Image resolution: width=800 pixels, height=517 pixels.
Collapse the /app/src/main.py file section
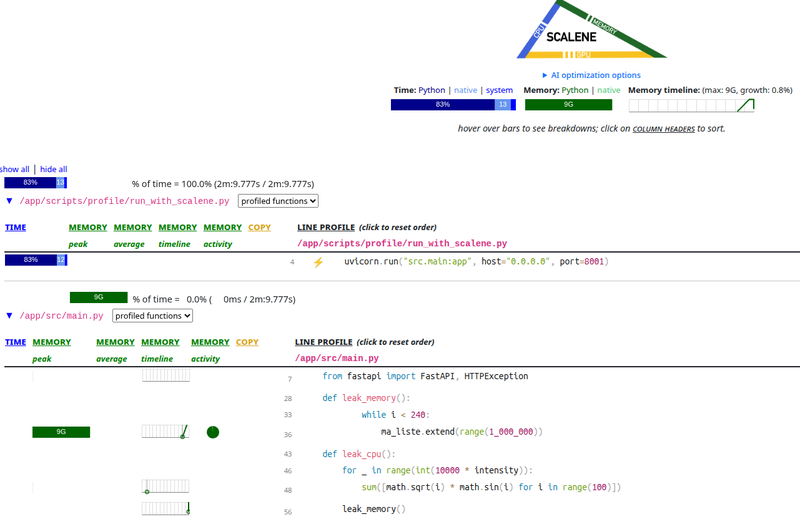9,316
